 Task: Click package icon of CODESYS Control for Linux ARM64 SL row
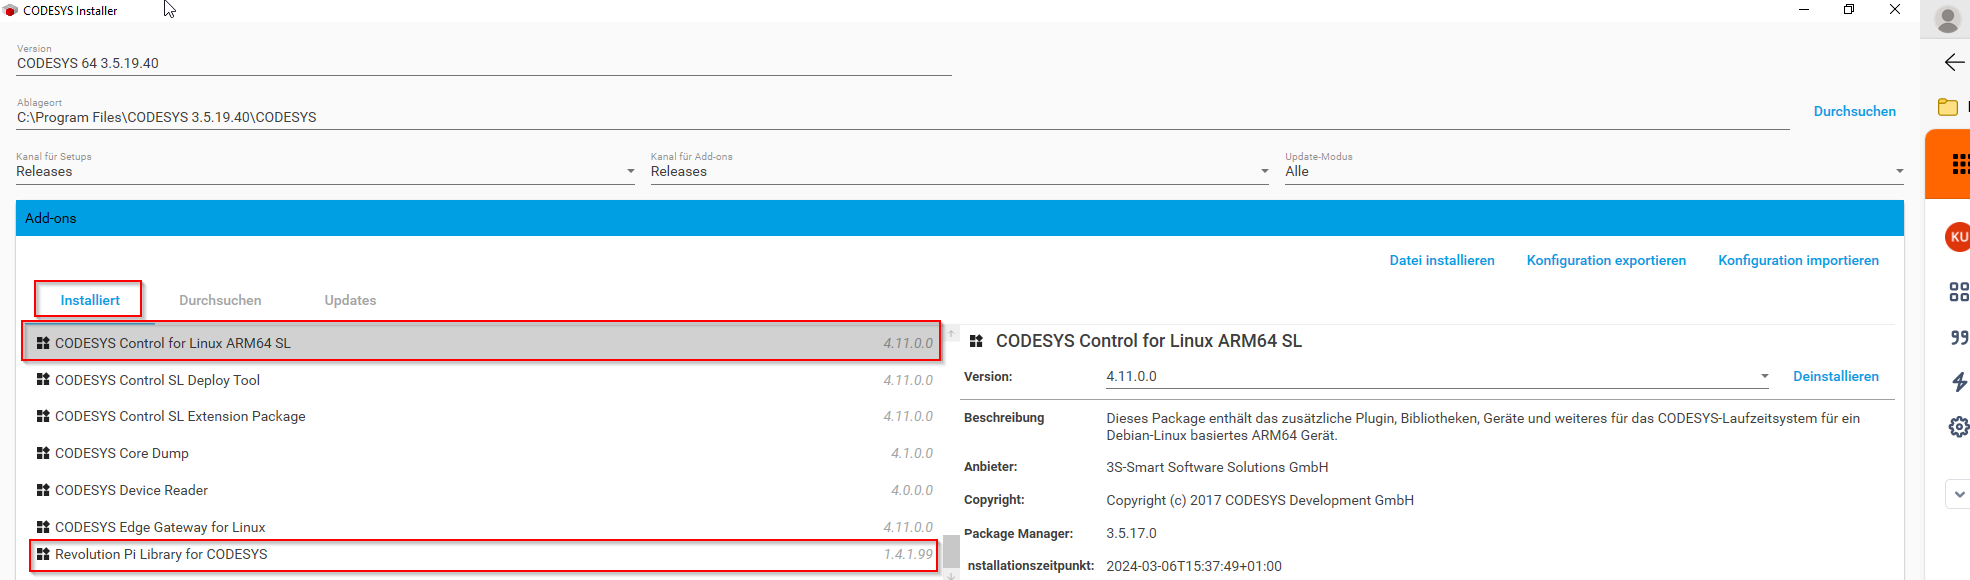tap(43, 343)
